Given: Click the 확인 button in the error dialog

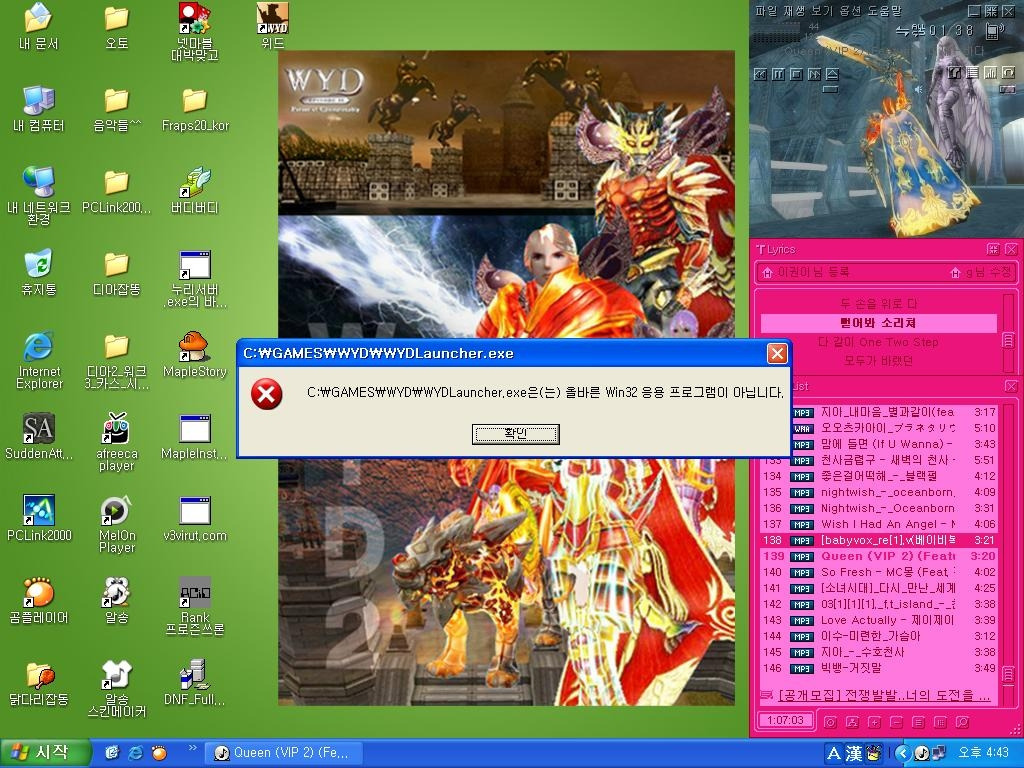Looking at the screenshot, I should (x=515, y=434).
